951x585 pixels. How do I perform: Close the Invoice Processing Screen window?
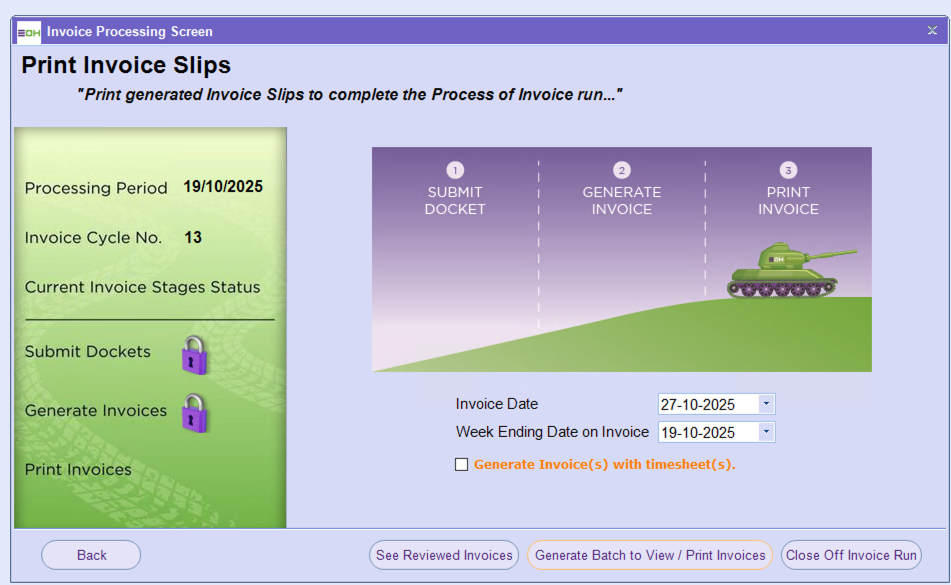932,31
